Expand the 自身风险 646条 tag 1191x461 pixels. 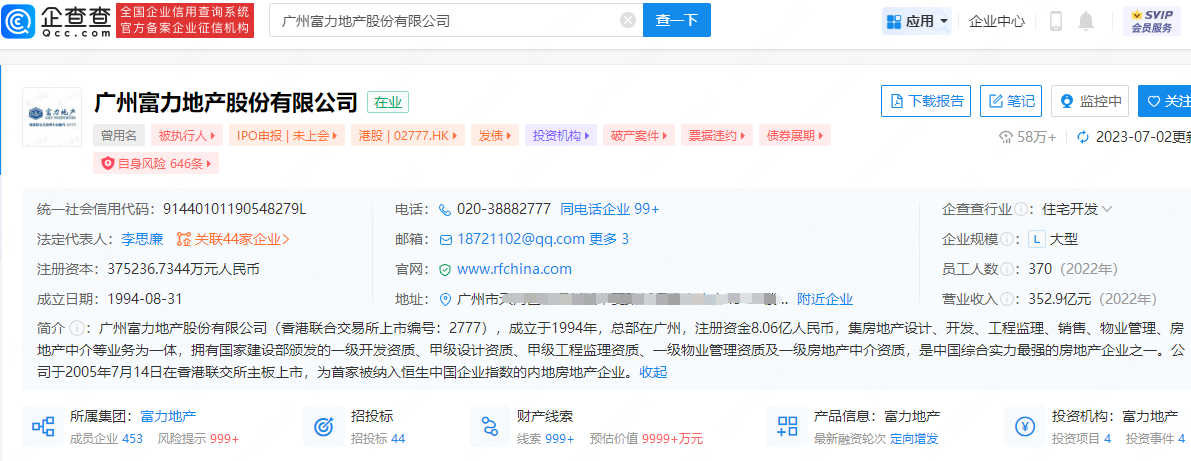click(156, 163)
